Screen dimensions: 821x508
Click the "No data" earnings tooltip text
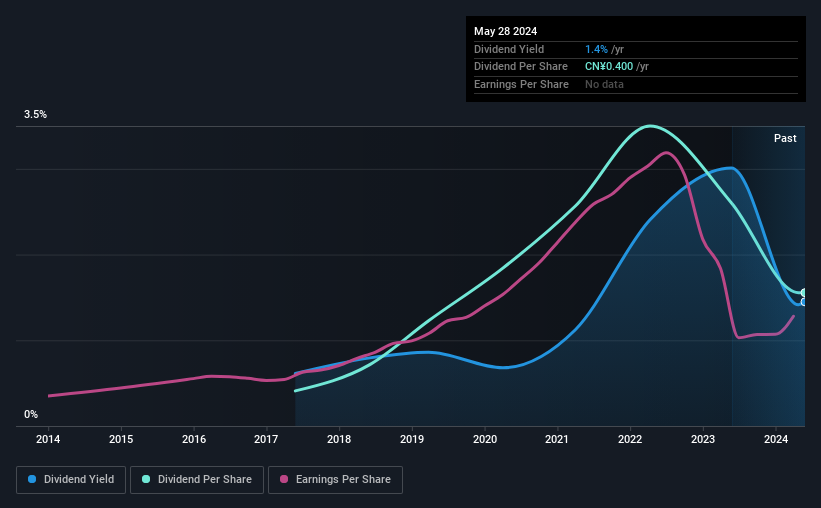point(605,84)
